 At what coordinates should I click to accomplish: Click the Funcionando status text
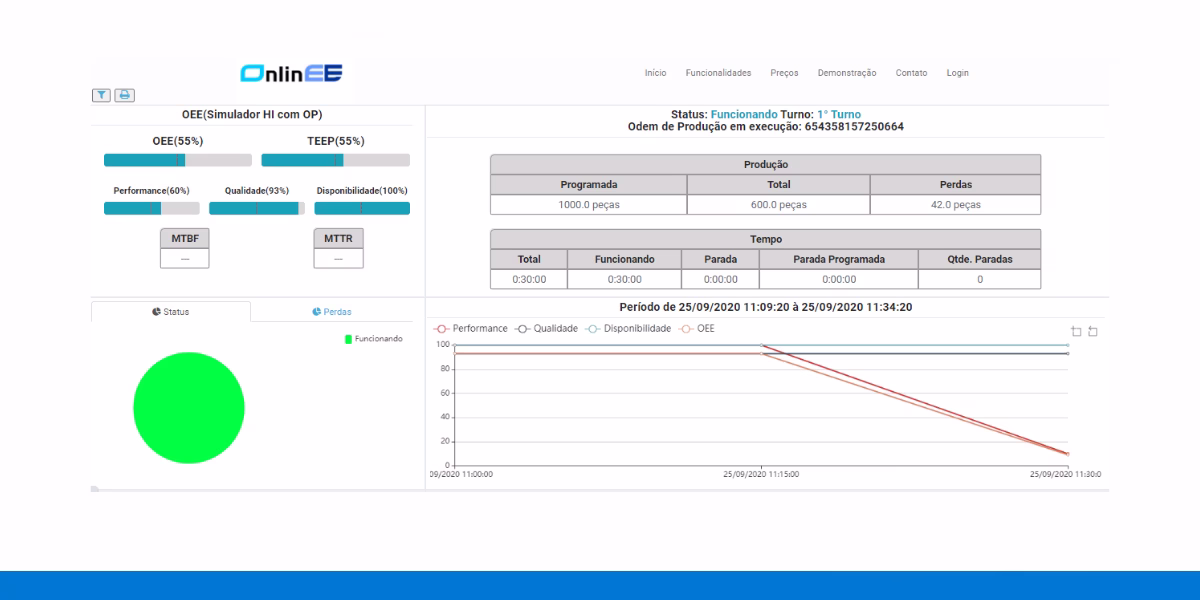[744, 115]
